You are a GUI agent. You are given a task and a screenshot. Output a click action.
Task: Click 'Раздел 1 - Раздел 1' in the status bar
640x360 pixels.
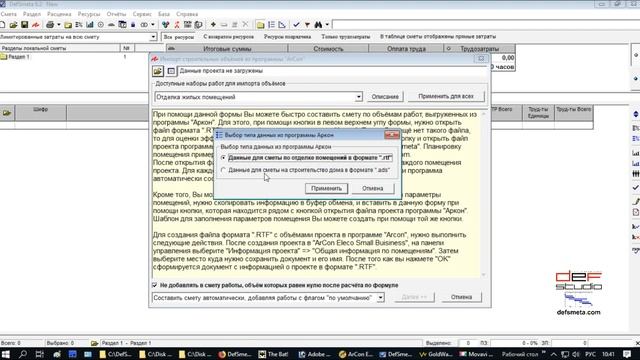[126, 343]
